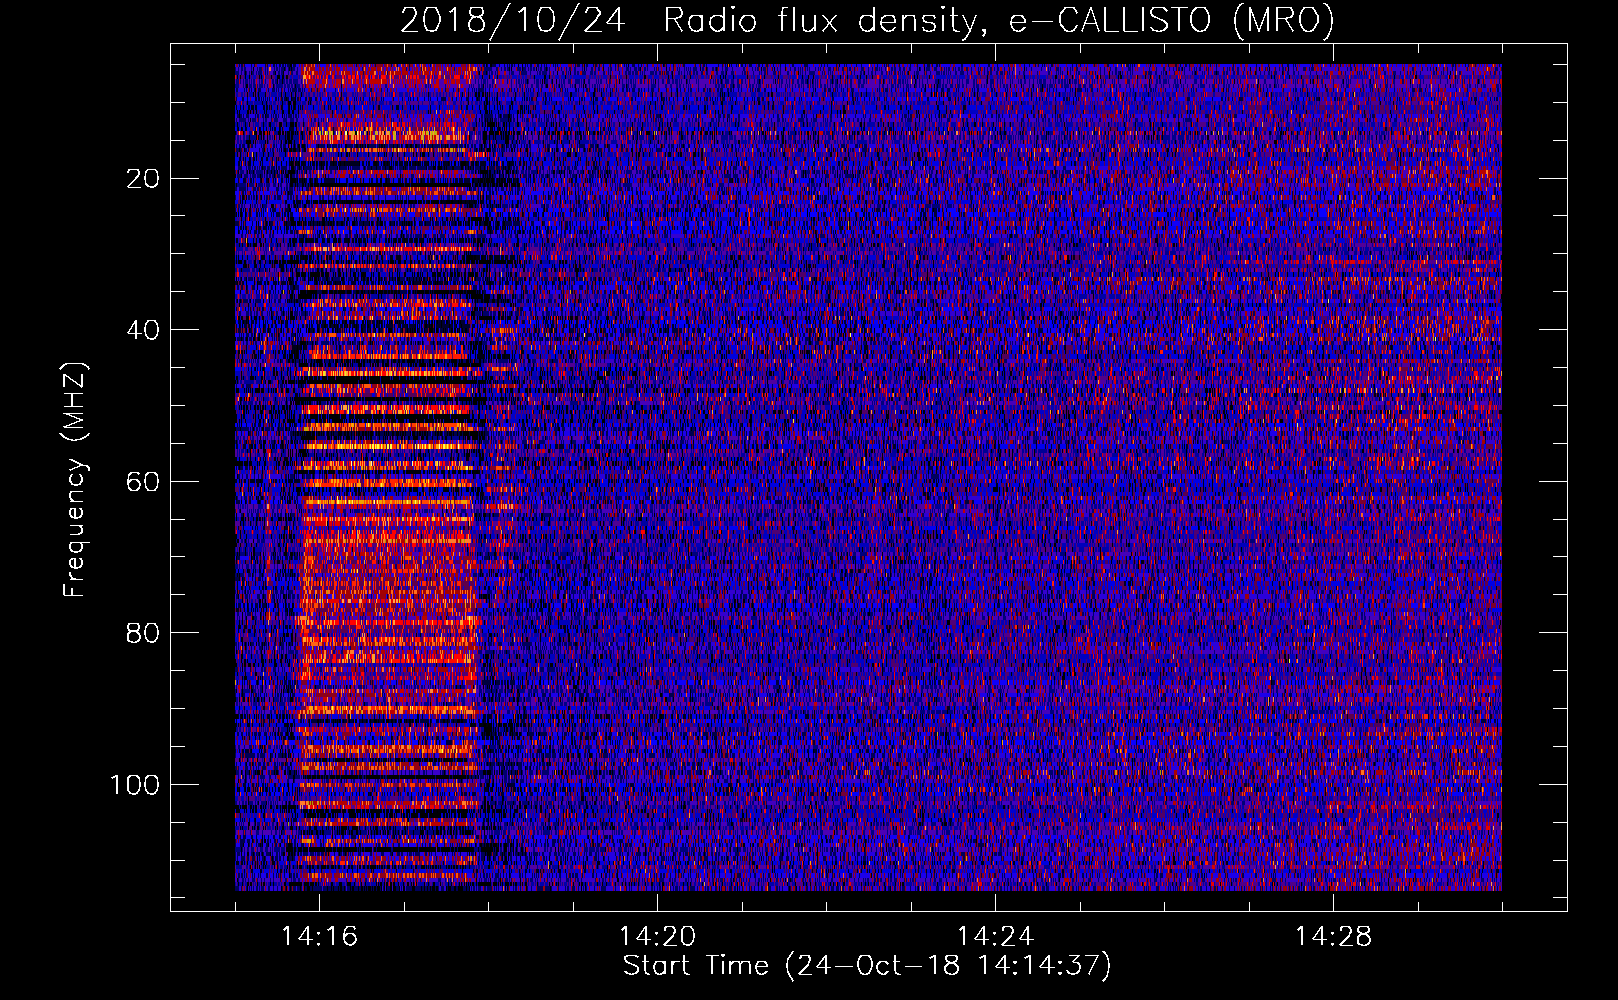This screenshot has width=1618, height=1000.
Task: Click the time tick label '14:20'
Action: coord(657,937)
